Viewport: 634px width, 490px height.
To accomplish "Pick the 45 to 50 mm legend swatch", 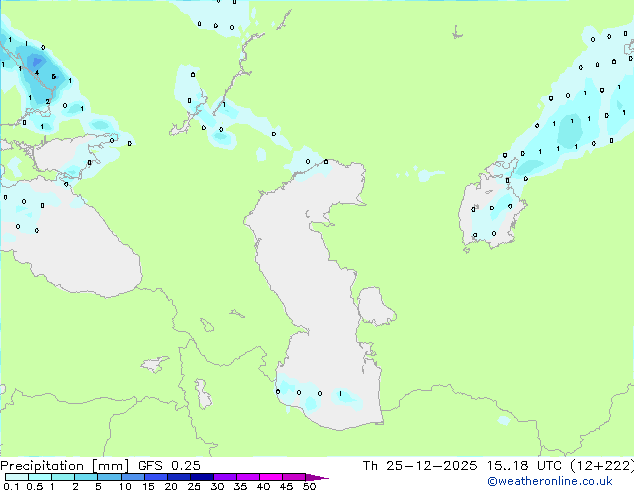I will coord(294,477).
